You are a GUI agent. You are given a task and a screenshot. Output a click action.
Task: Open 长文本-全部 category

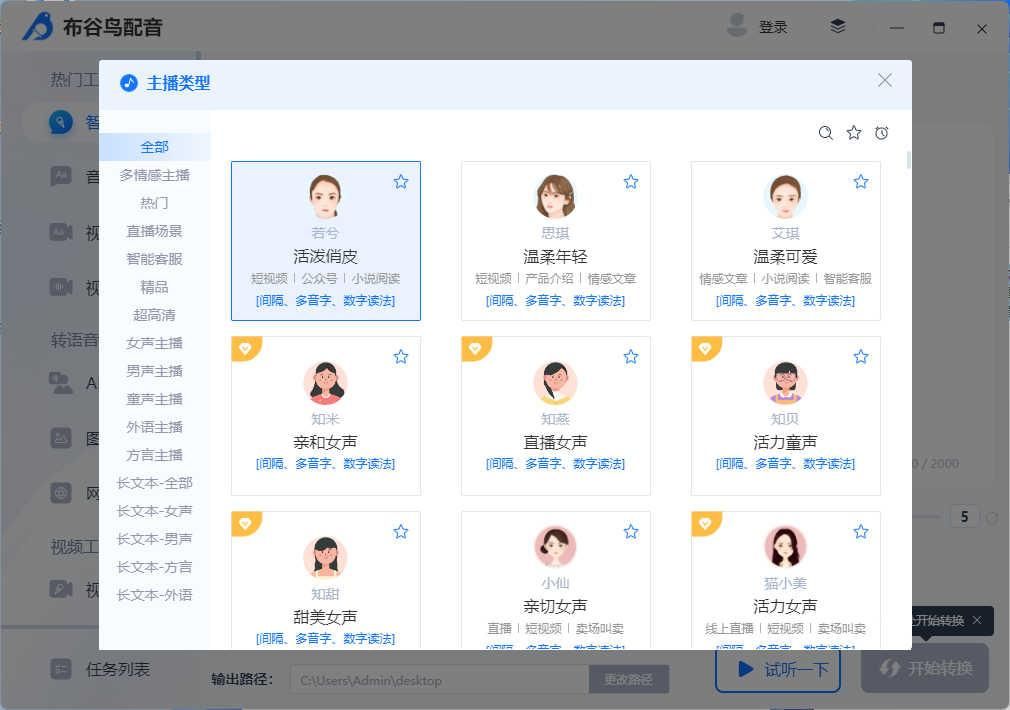(155, 483)
